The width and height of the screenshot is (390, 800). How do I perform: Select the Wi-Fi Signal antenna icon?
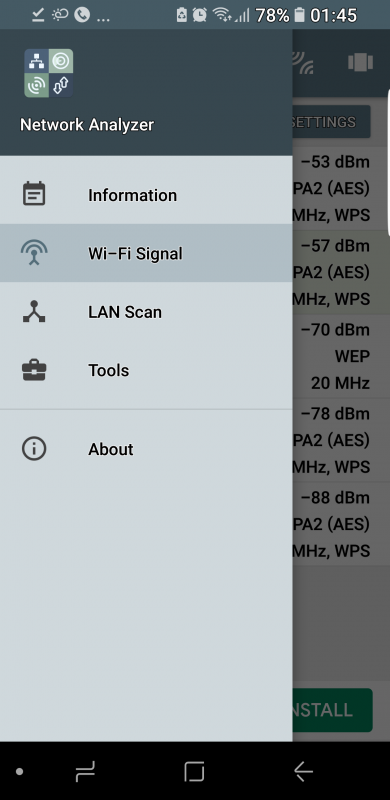[x=34, y=253]
